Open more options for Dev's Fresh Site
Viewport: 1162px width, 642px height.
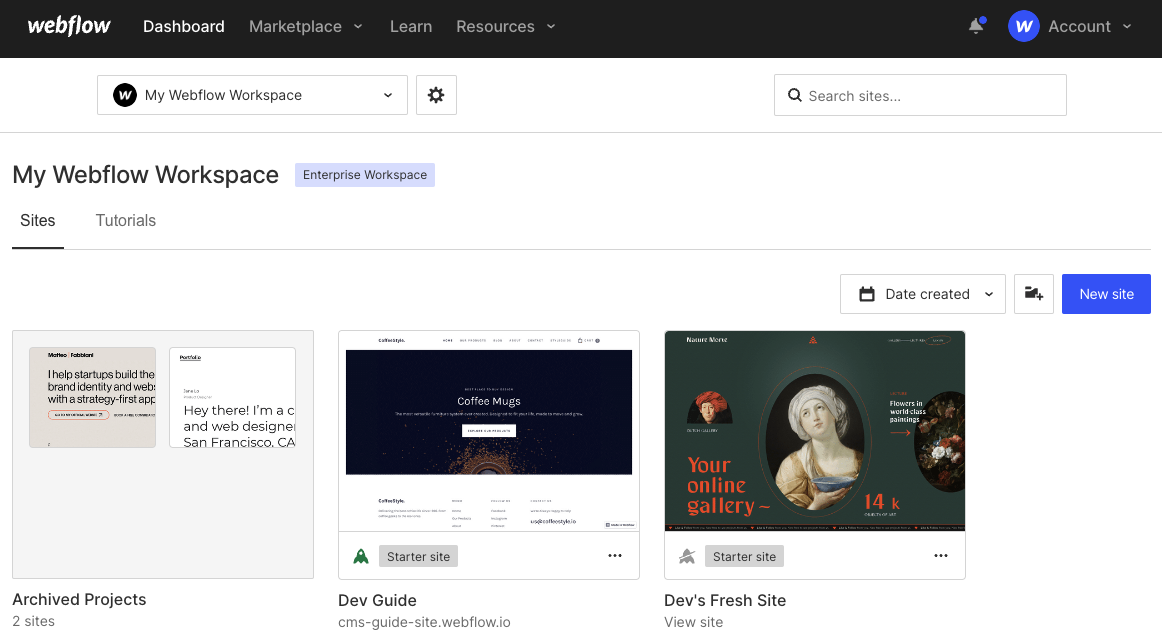941,556
